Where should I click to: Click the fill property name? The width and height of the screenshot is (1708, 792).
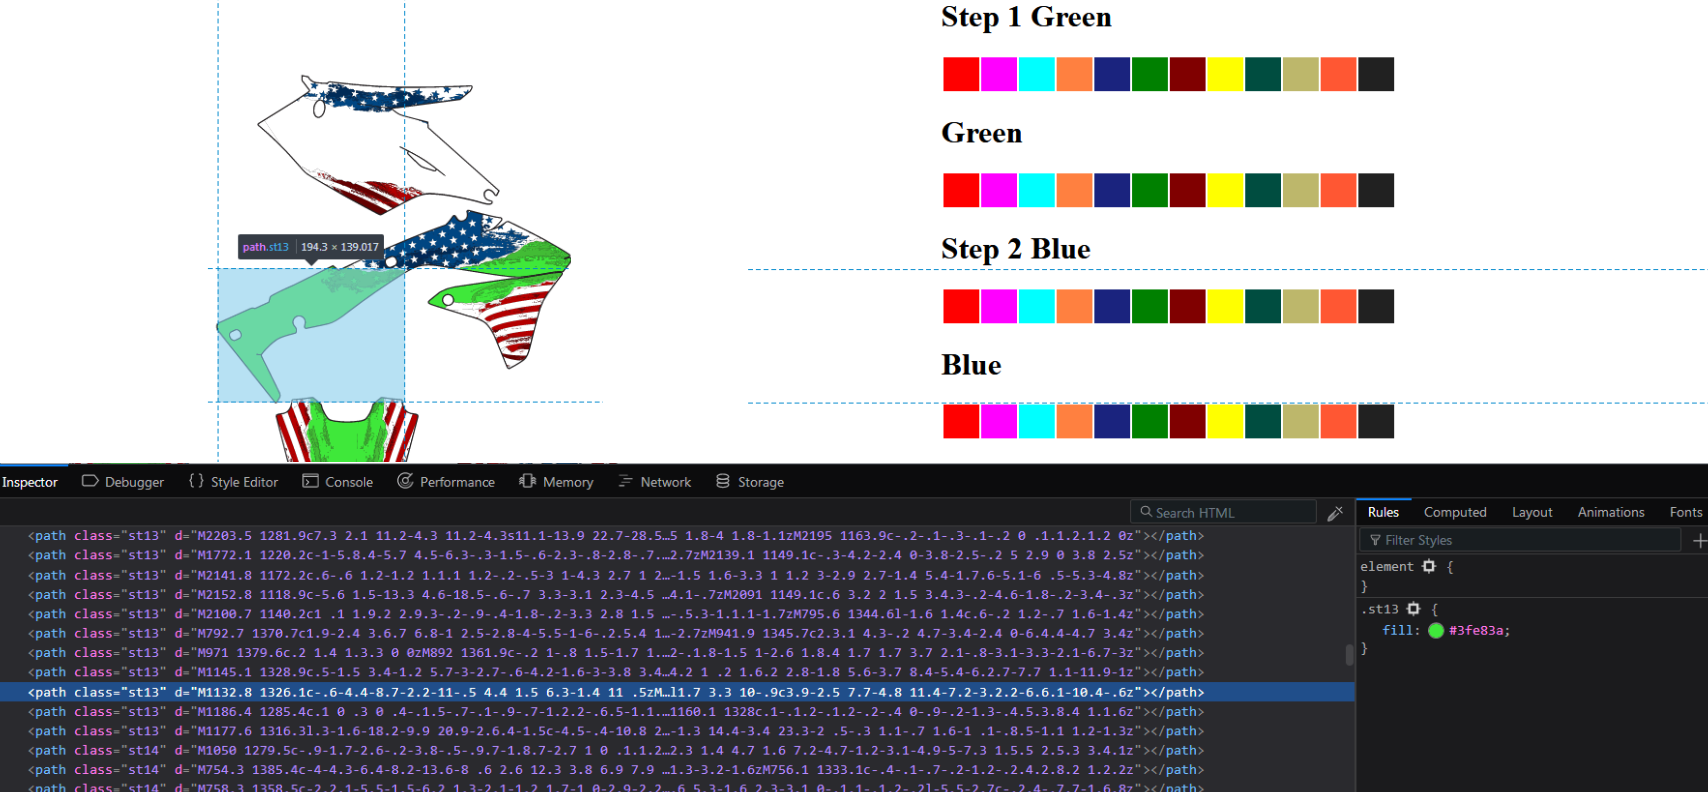pos(1397,630)
